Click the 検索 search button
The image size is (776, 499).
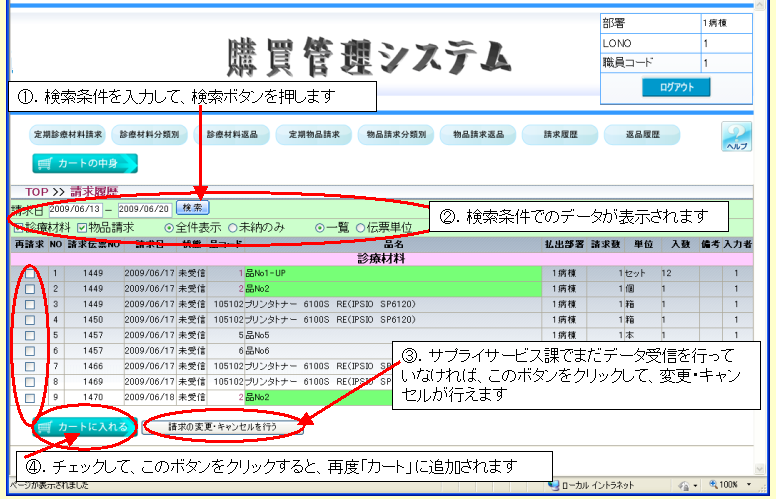pyautogui.click(x=193, y=208)
